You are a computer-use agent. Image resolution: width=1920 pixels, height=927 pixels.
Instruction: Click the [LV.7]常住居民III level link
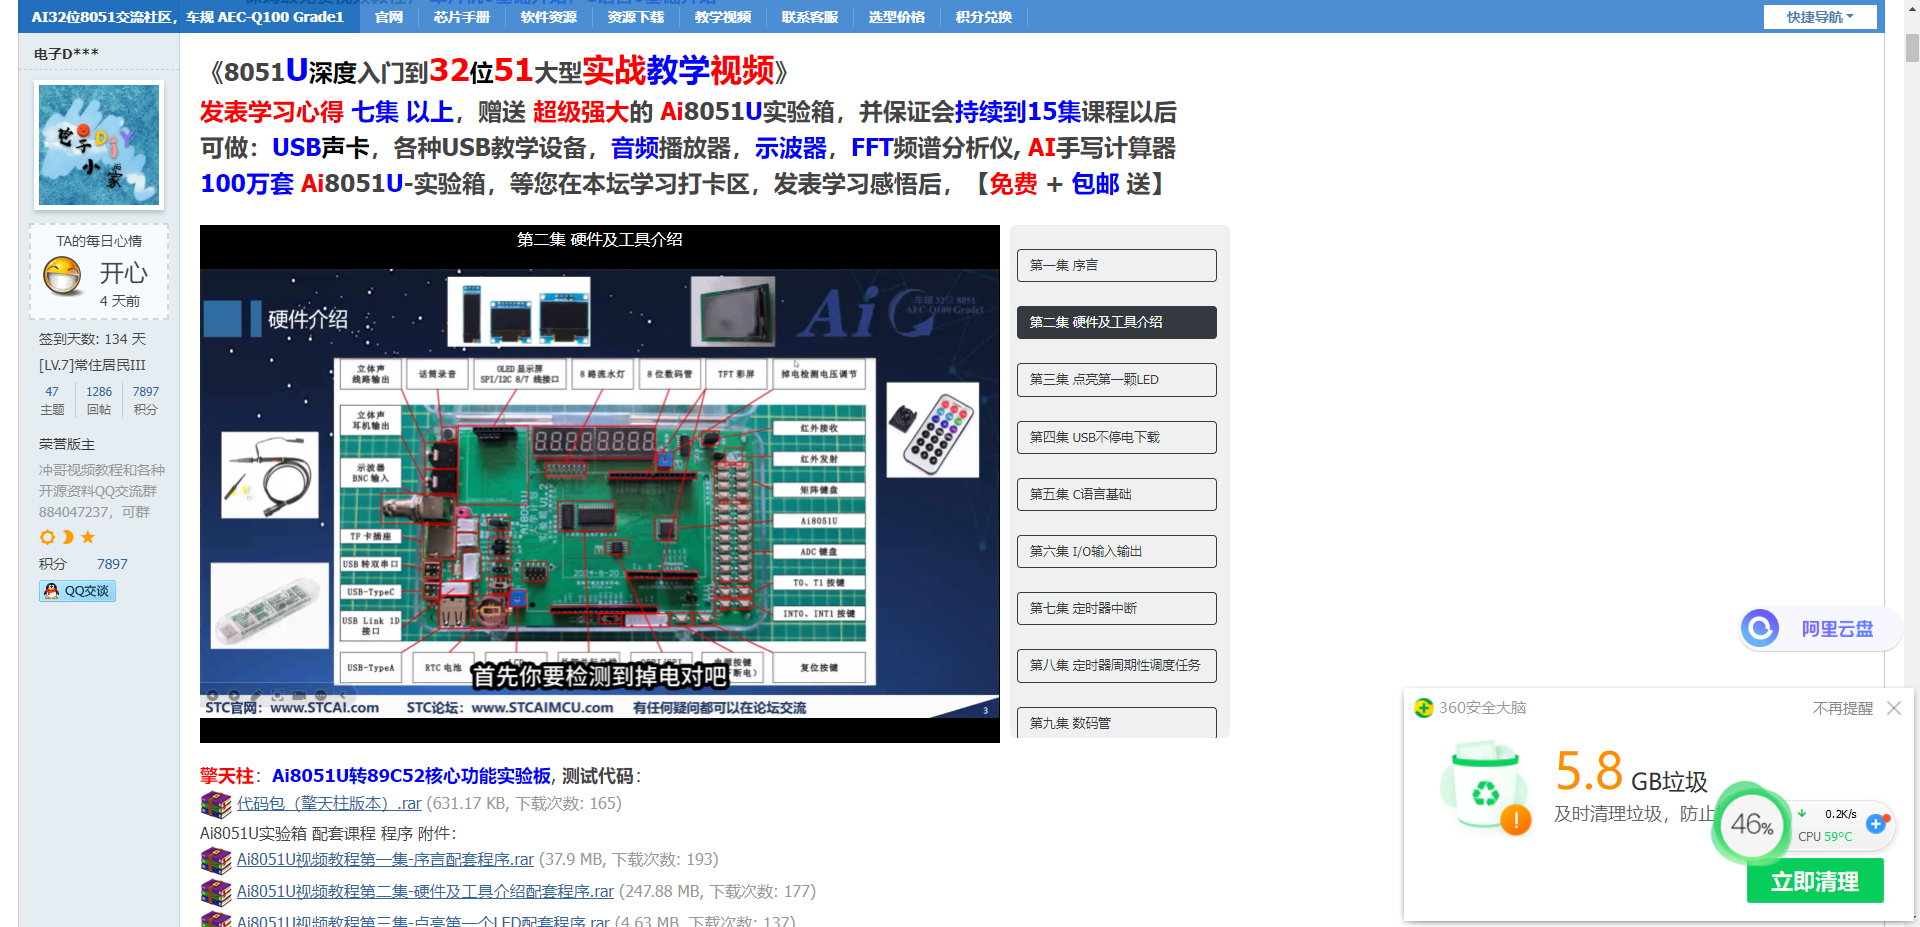[x=92, y=365]
